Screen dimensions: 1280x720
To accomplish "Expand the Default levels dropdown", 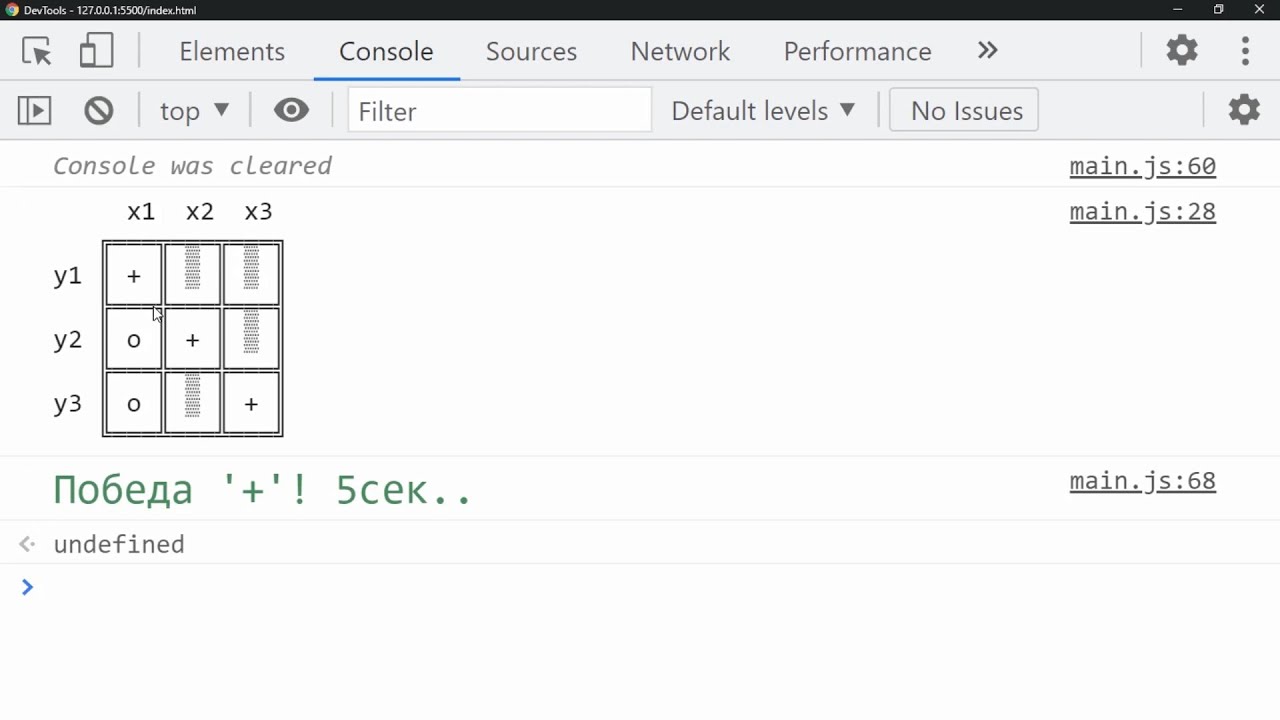I will [763, 110].
